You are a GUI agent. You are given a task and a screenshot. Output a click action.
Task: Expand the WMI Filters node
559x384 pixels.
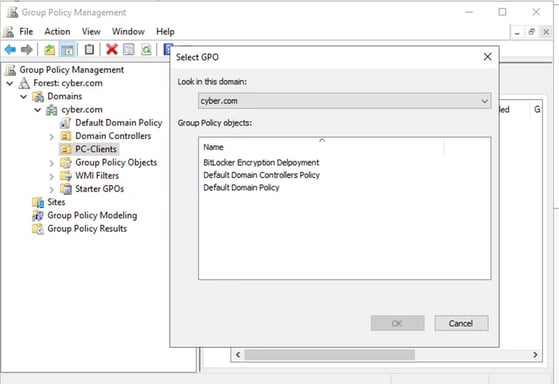click(51, 176)
